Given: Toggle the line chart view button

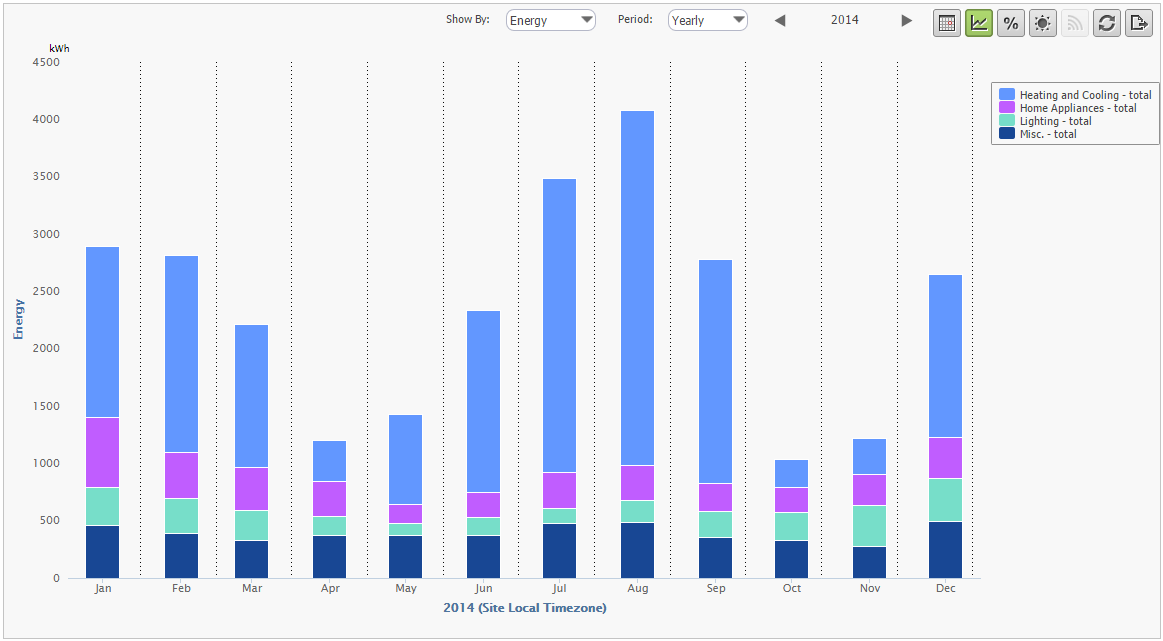Looking at the screenshot, I should tap(979, 23).
